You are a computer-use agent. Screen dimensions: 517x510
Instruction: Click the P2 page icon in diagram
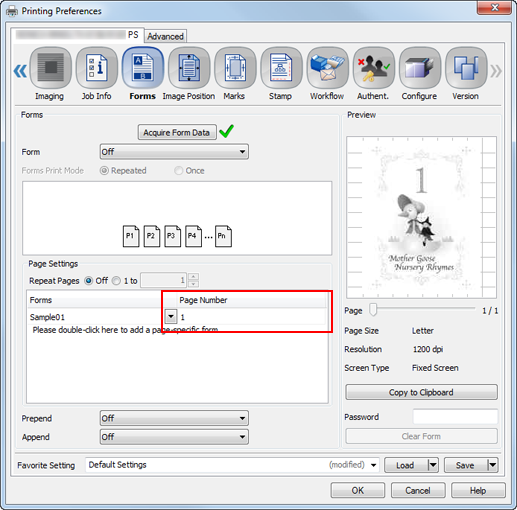tap(152, 236)
